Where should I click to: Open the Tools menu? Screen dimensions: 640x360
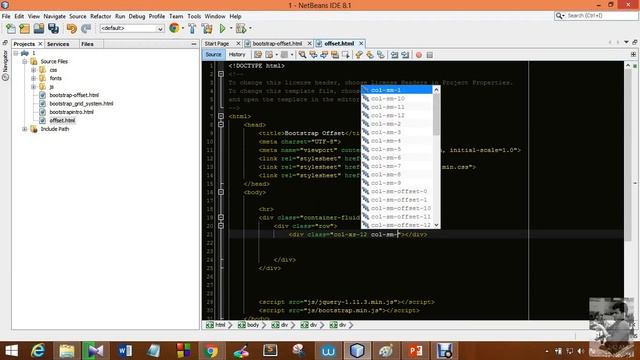point(194,16)
